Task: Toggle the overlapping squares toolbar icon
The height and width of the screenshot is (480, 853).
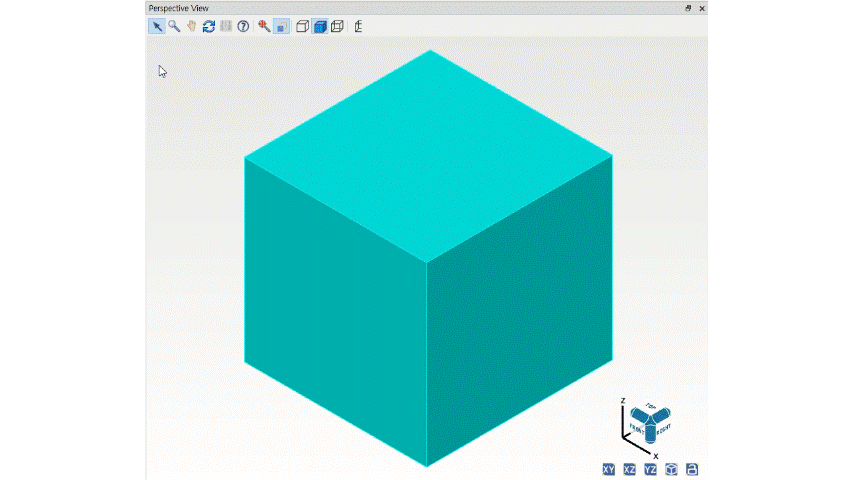Action: (x=281, y=26)
